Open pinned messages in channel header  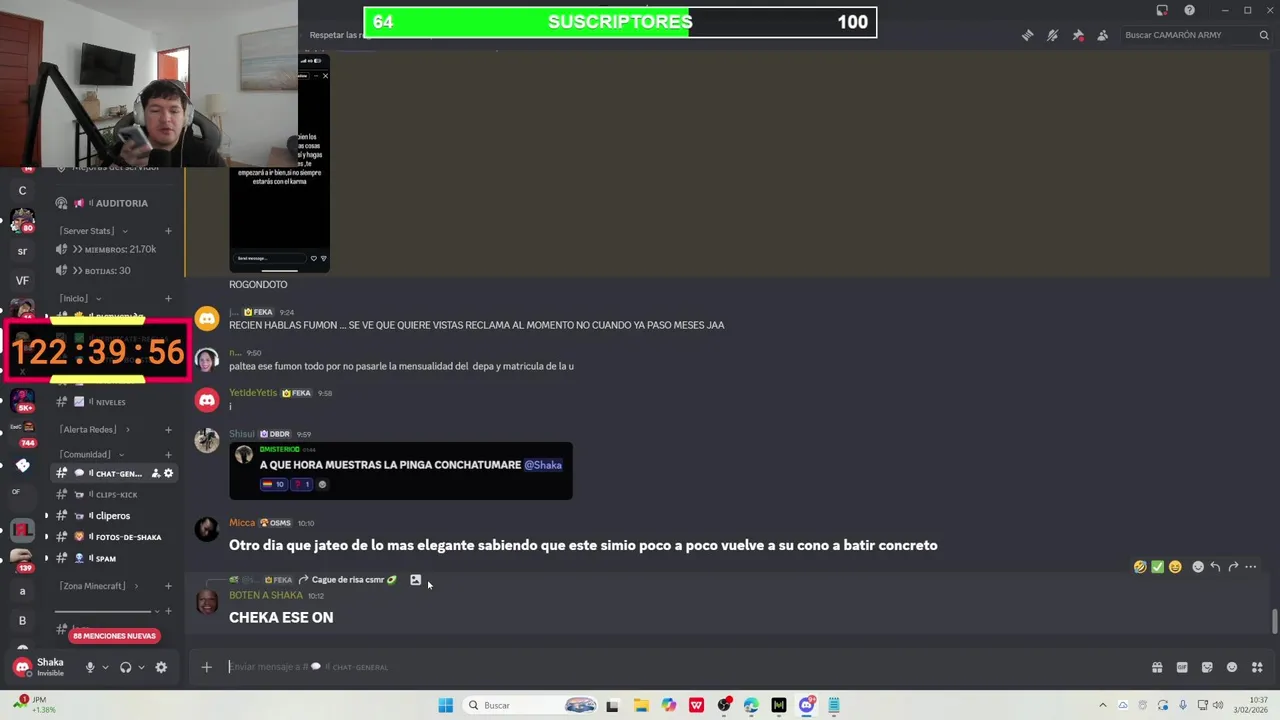1078,35
